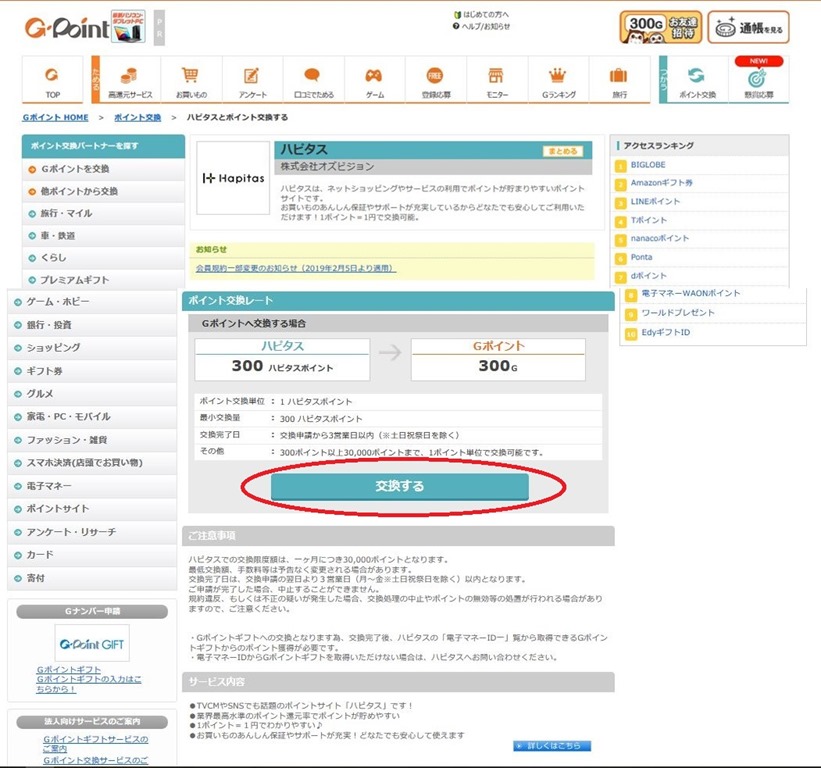Open カード sidebar category
This screenshot has height=768, width=821.
(x=93, y=555)
